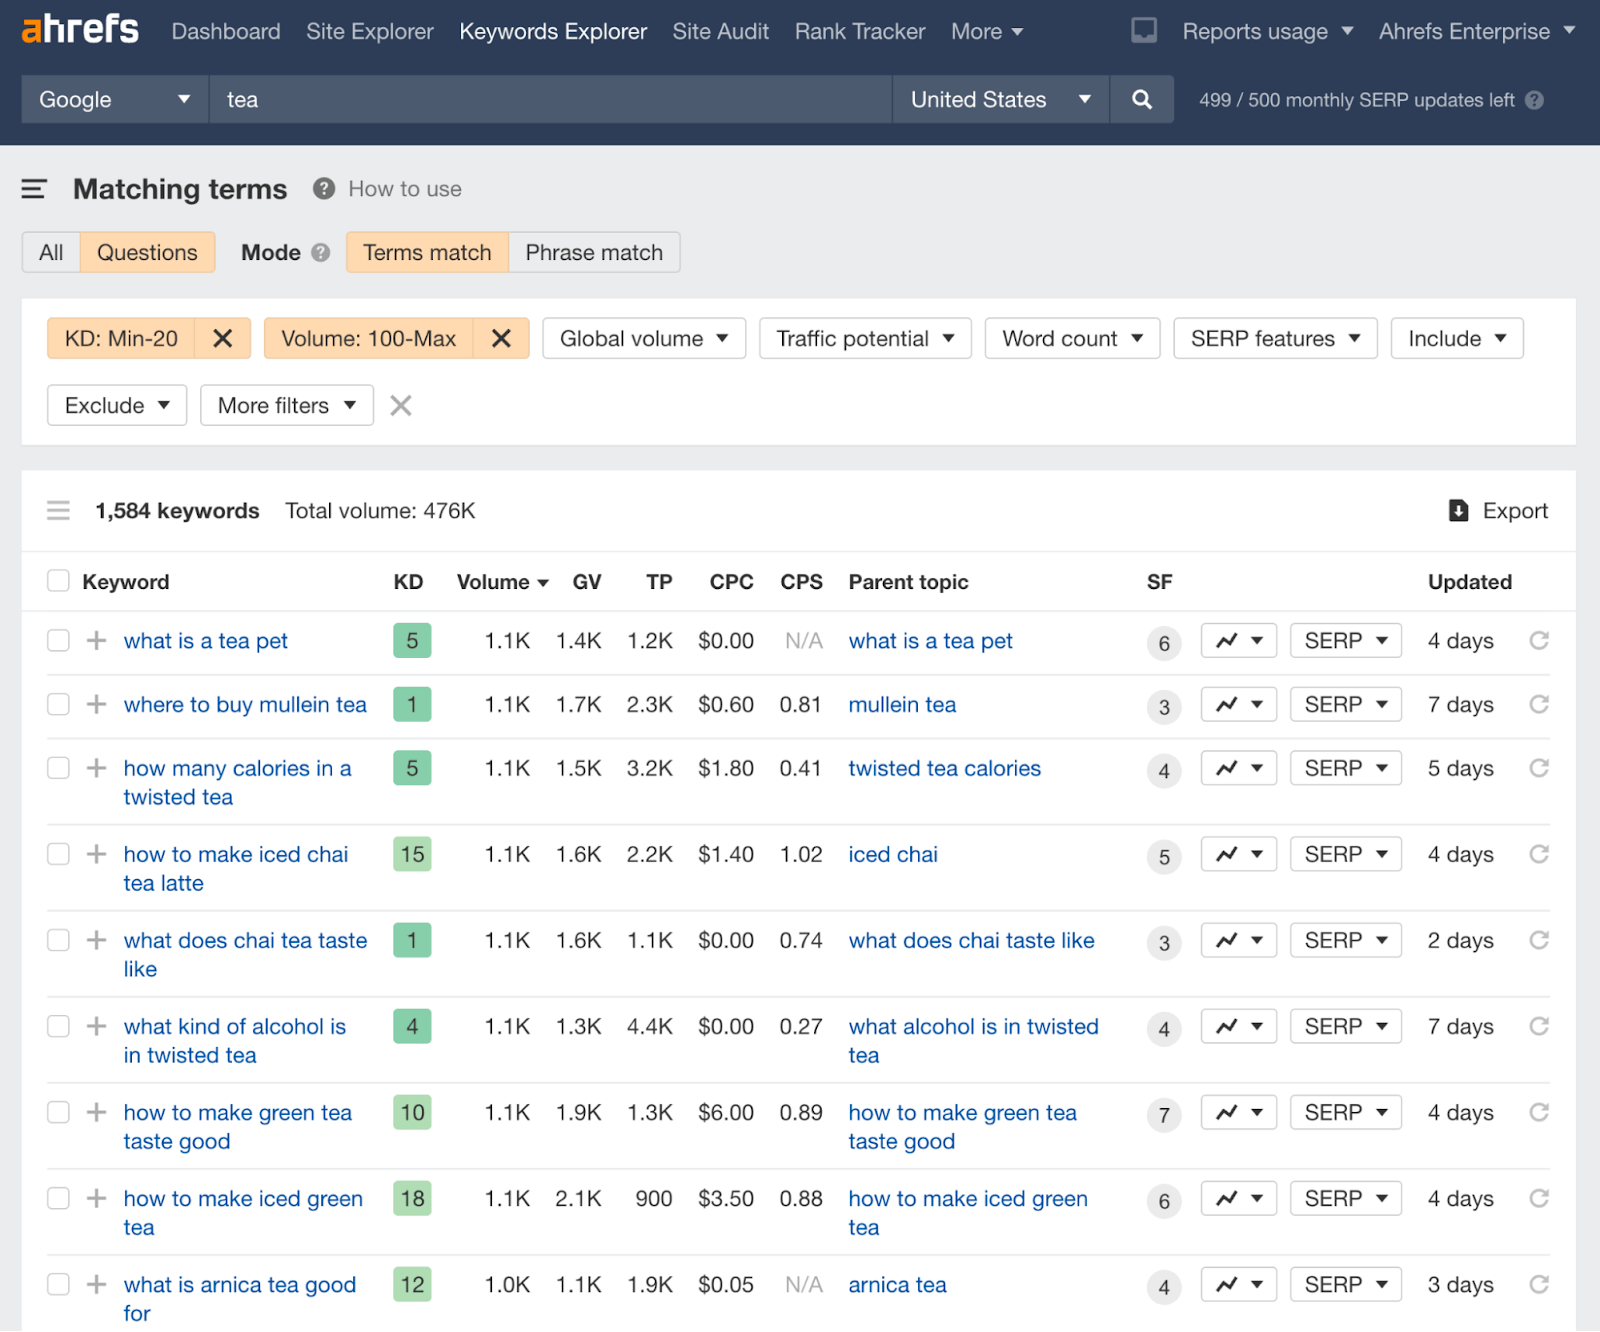The height and width of the screenshot is (1332, 1600).
Task: Select the checkbox for what is a tea pet
Action: pos(58,640)
